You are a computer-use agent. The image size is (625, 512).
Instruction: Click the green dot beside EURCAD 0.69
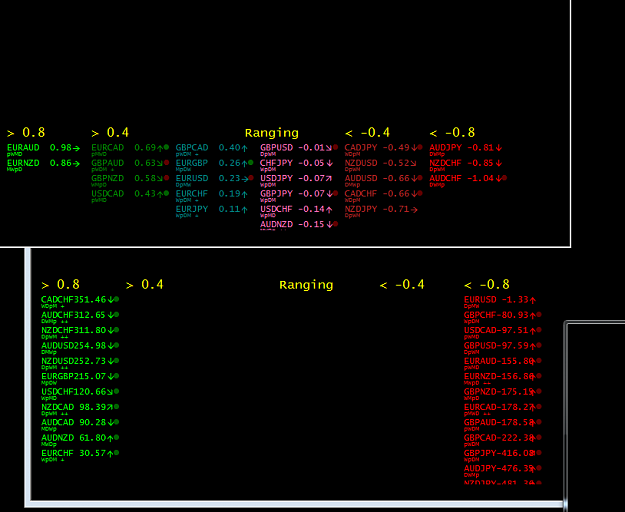(166, 147)
